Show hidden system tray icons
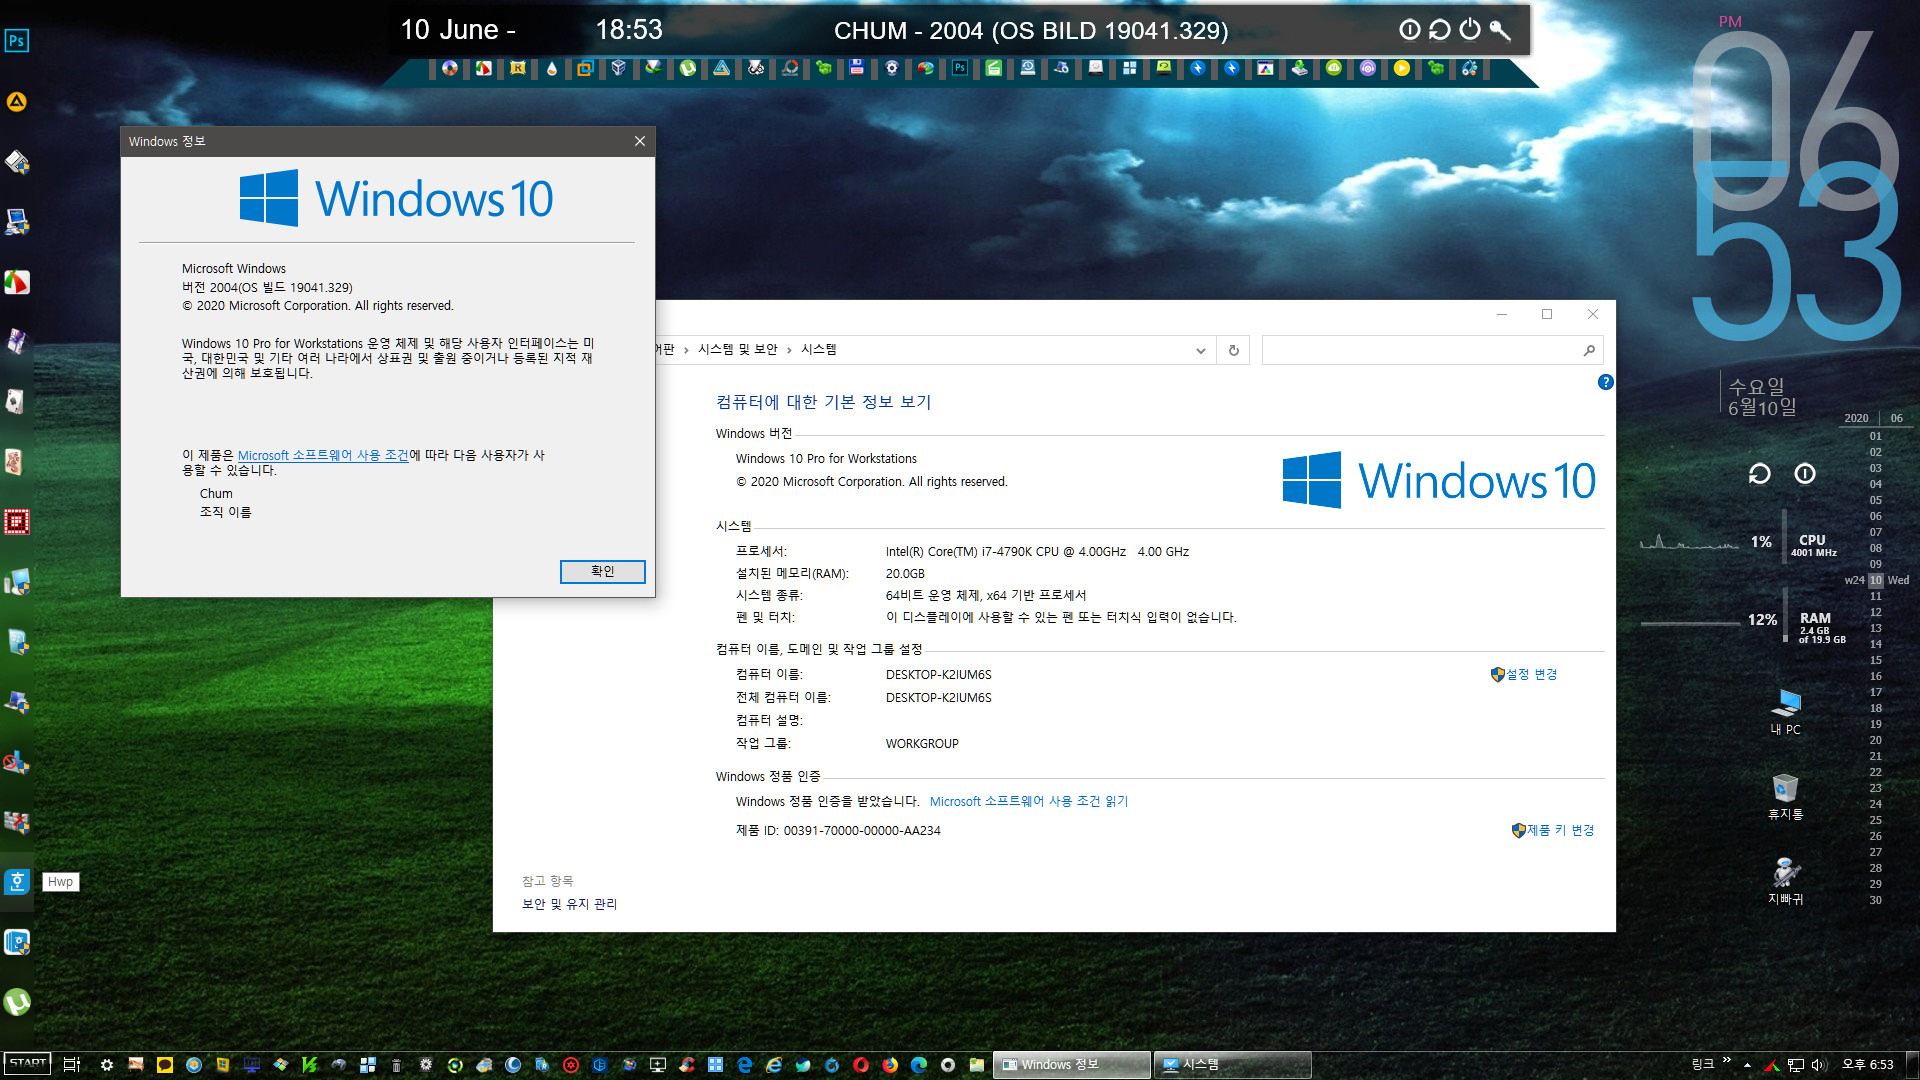 [1747, 1065]
